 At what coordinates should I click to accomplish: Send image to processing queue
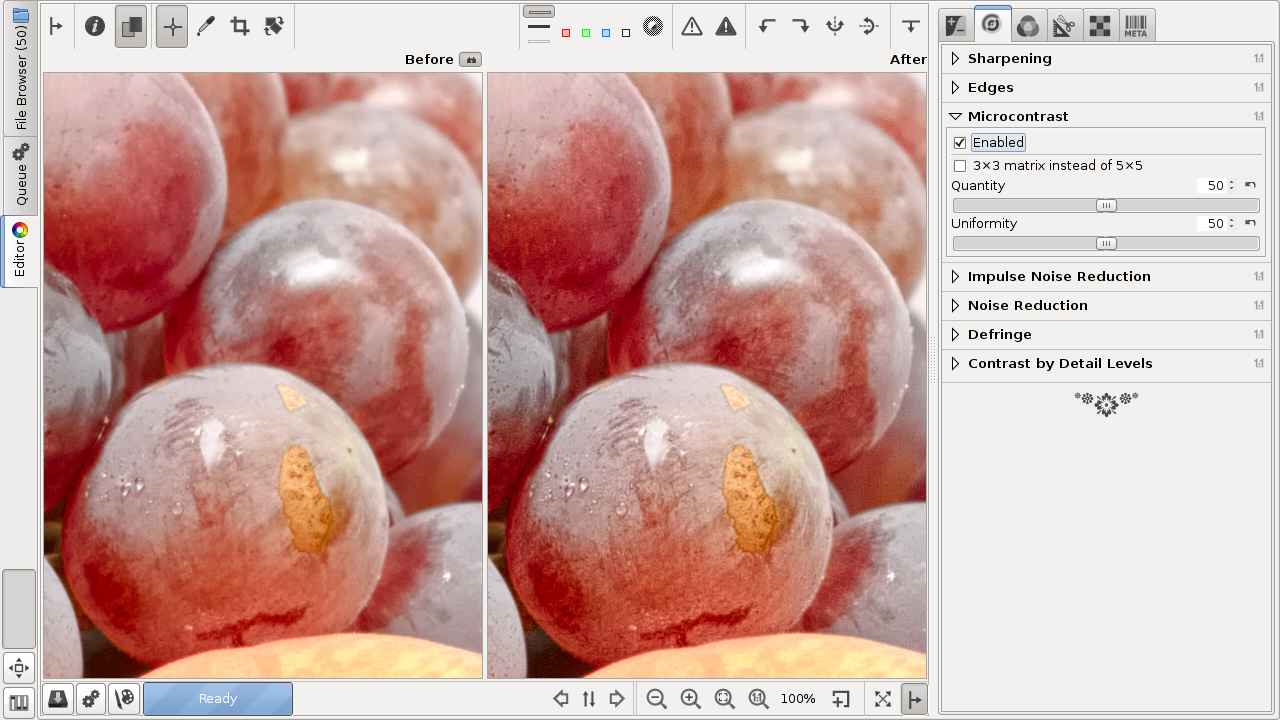coord(91,699)
